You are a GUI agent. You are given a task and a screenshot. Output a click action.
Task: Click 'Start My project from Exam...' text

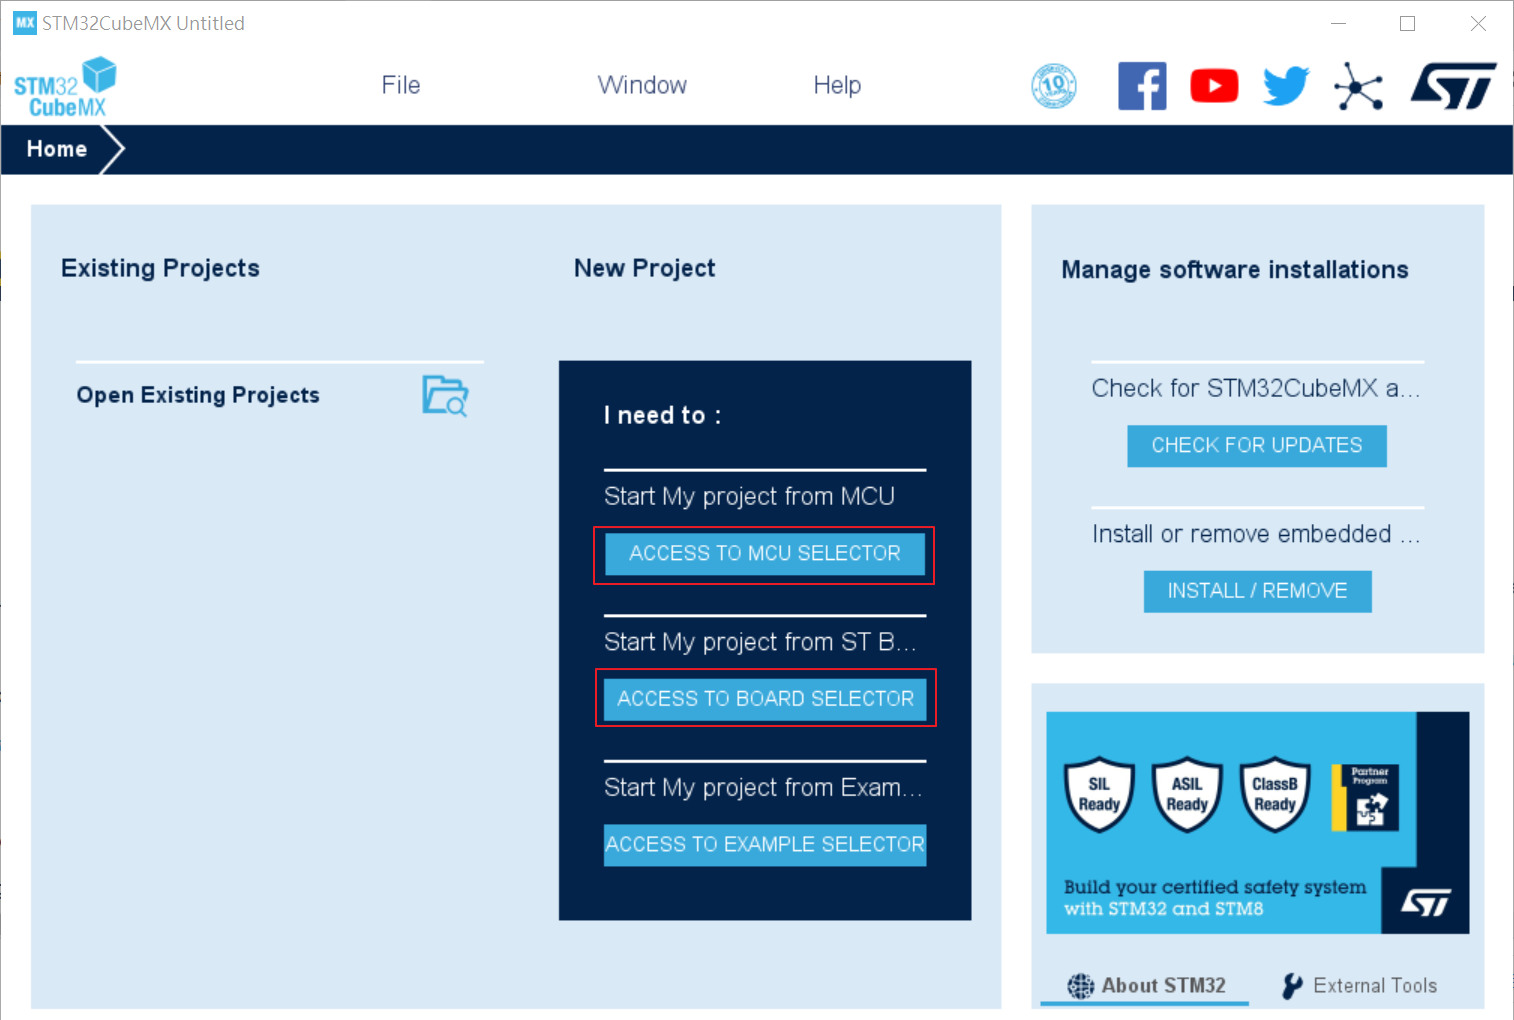763,788
